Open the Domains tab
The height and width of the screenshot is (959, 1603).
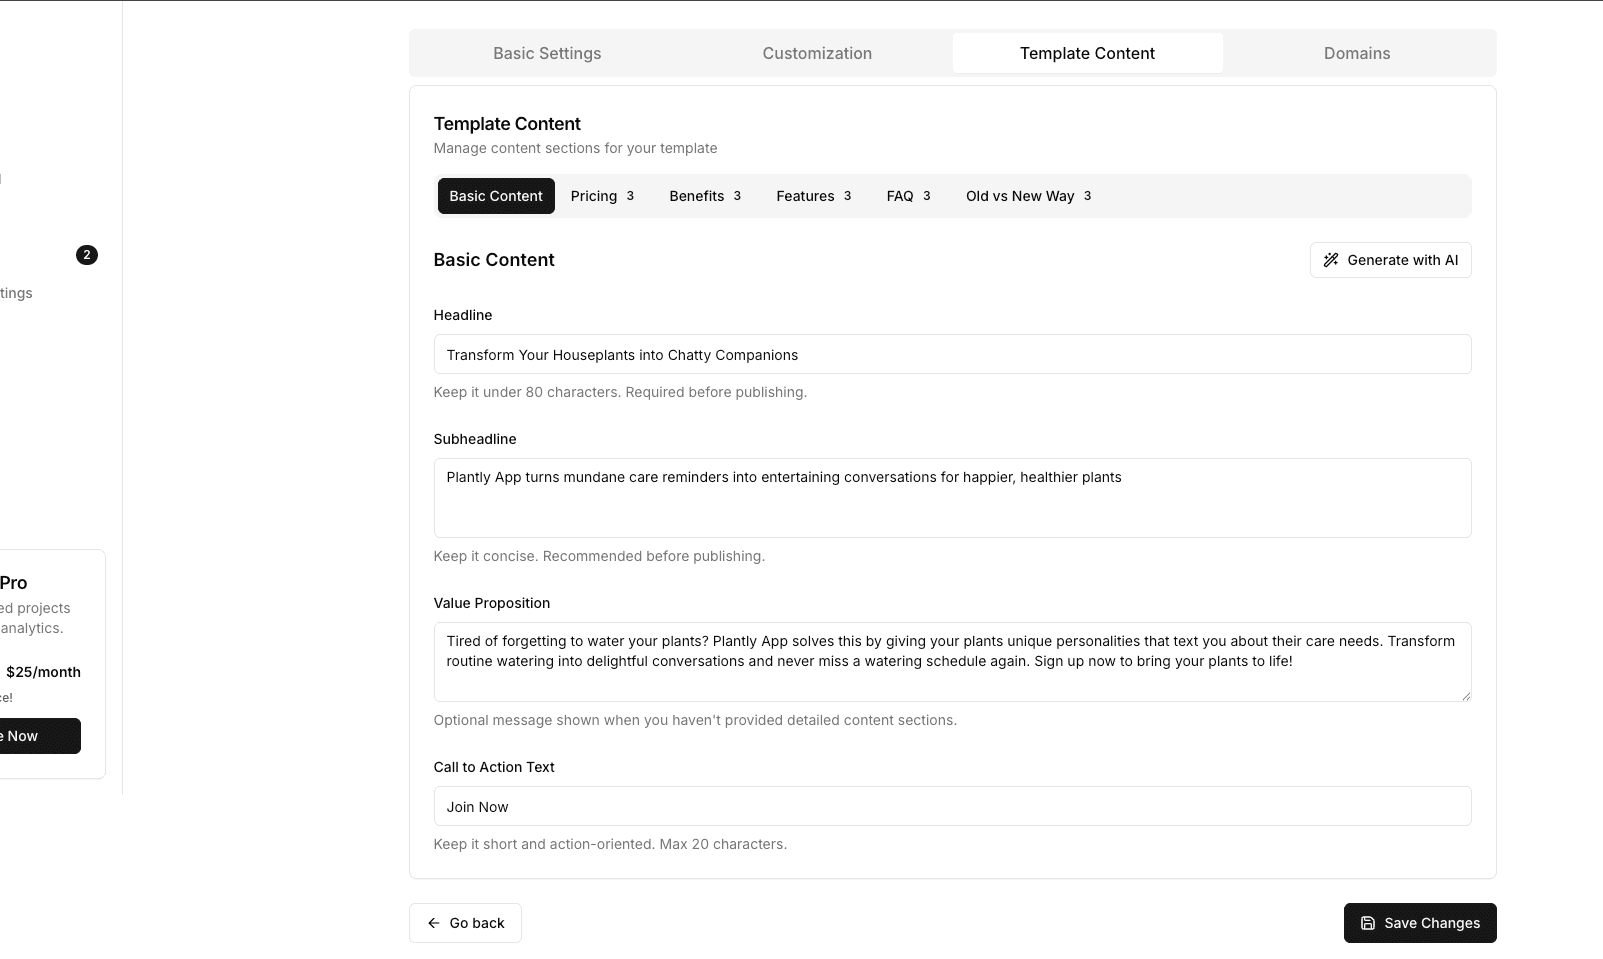(1356, 54)
